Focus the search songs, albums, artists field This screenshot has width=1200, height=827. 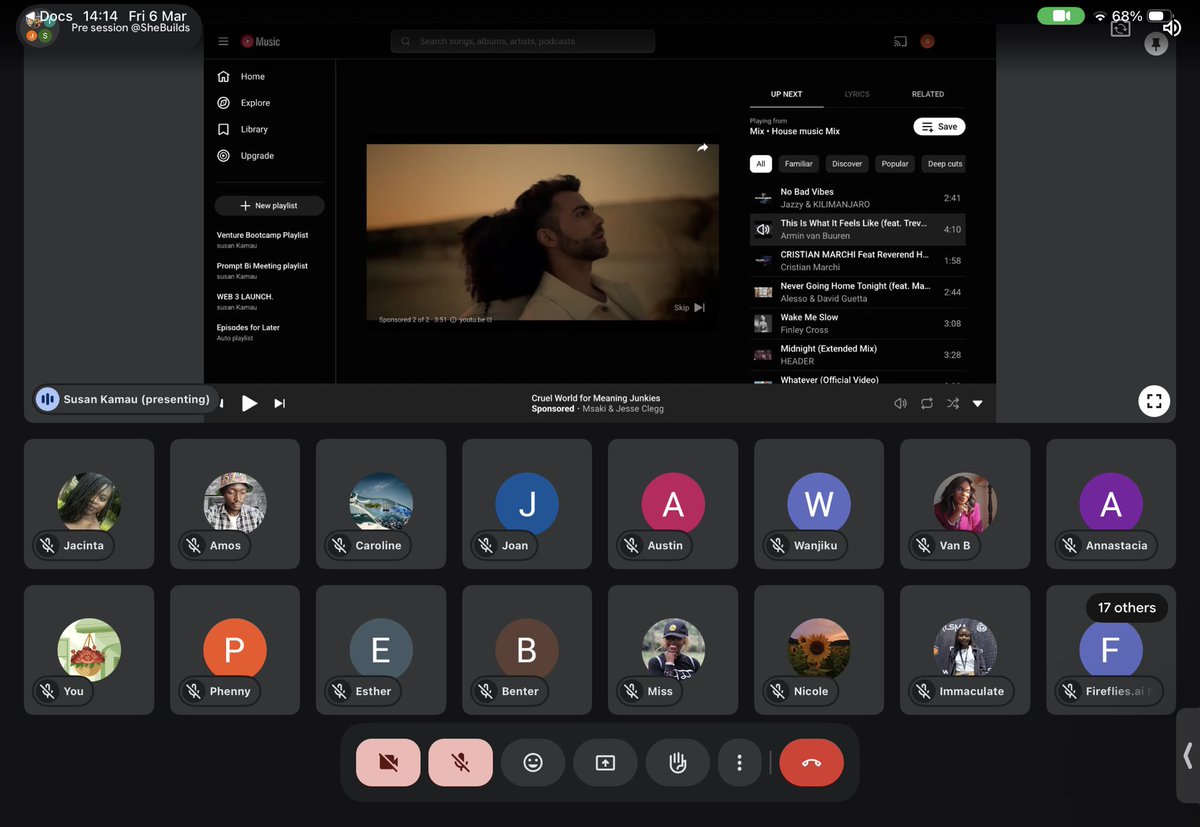(523, 41)
